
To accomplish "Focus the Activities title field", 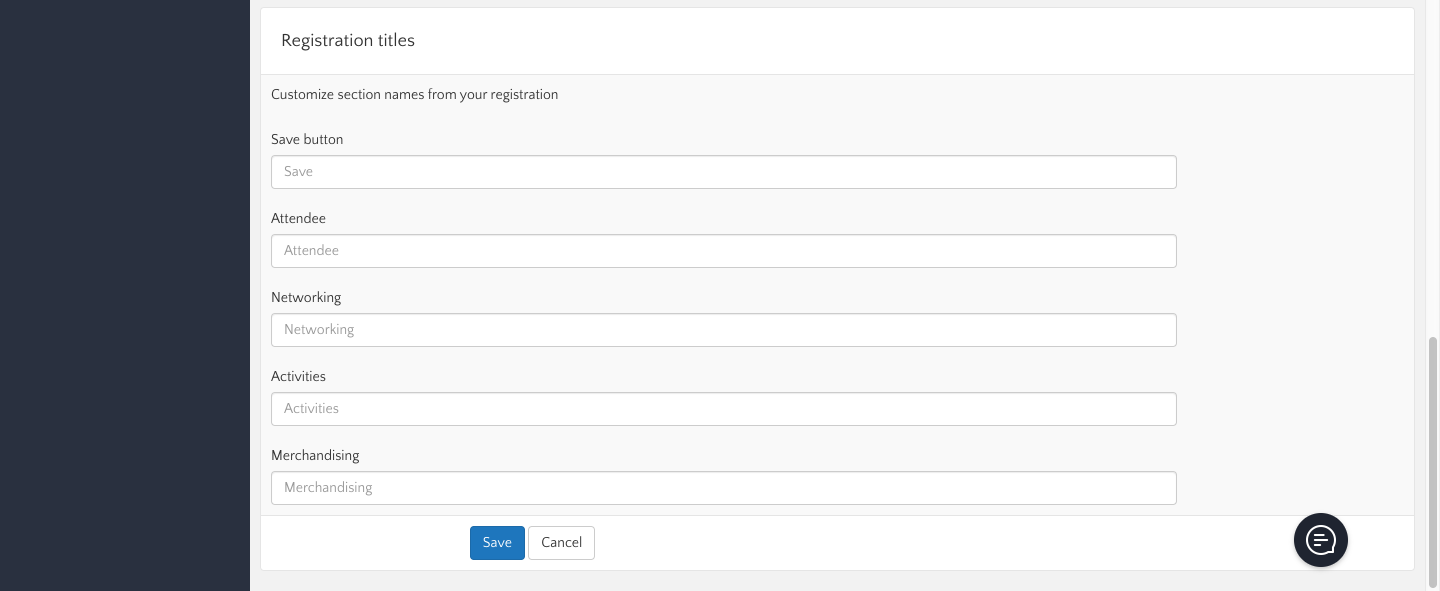I will click(723, 409).
